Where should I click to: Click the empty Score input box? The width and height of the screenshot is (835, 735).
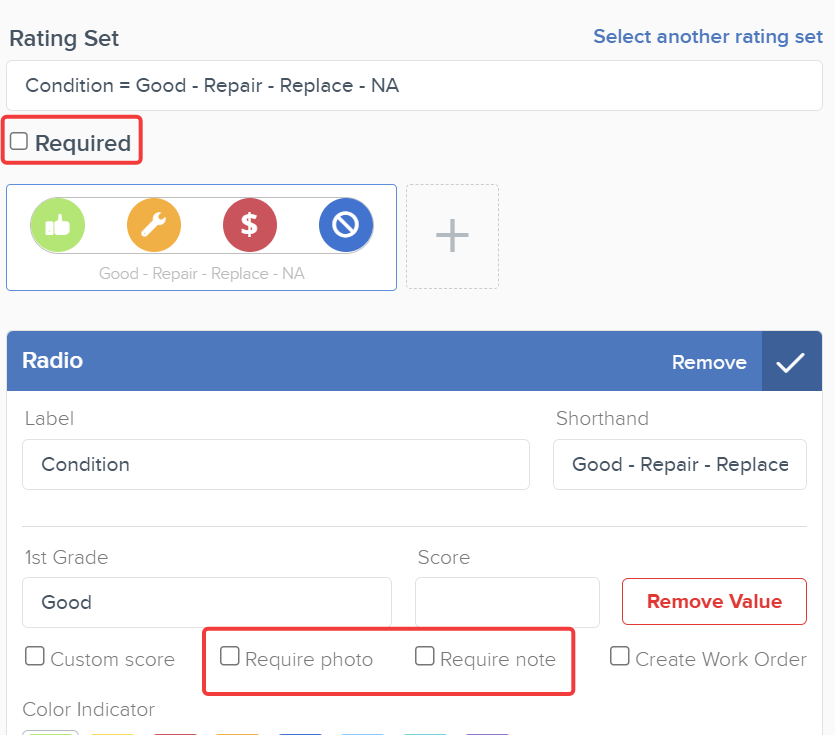coord(507,602)
